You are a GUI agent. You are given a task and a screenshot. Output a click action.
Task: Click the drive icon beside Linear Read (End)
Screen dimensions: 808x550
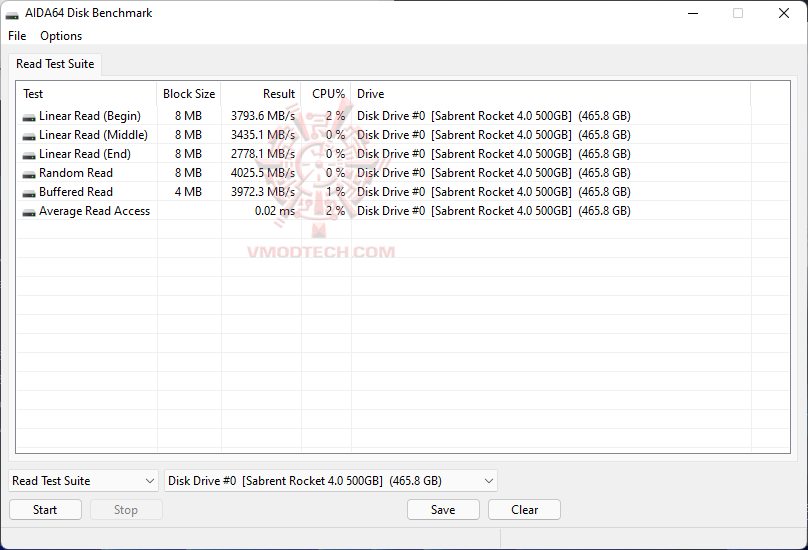(29, 156)
